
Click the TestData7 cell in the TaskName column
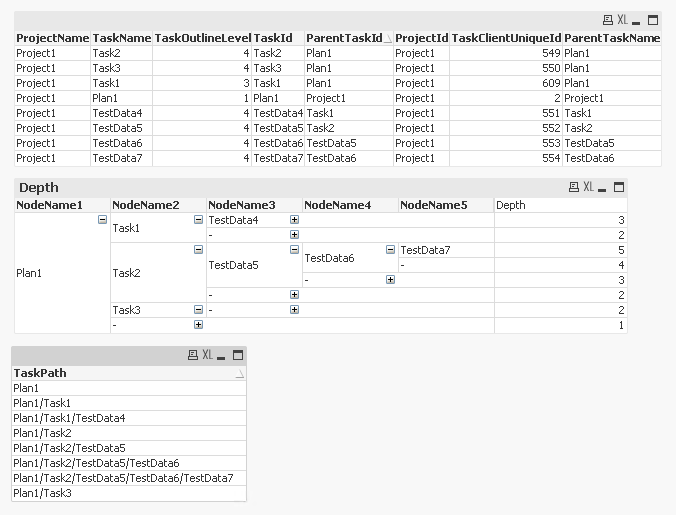(118, 158)
